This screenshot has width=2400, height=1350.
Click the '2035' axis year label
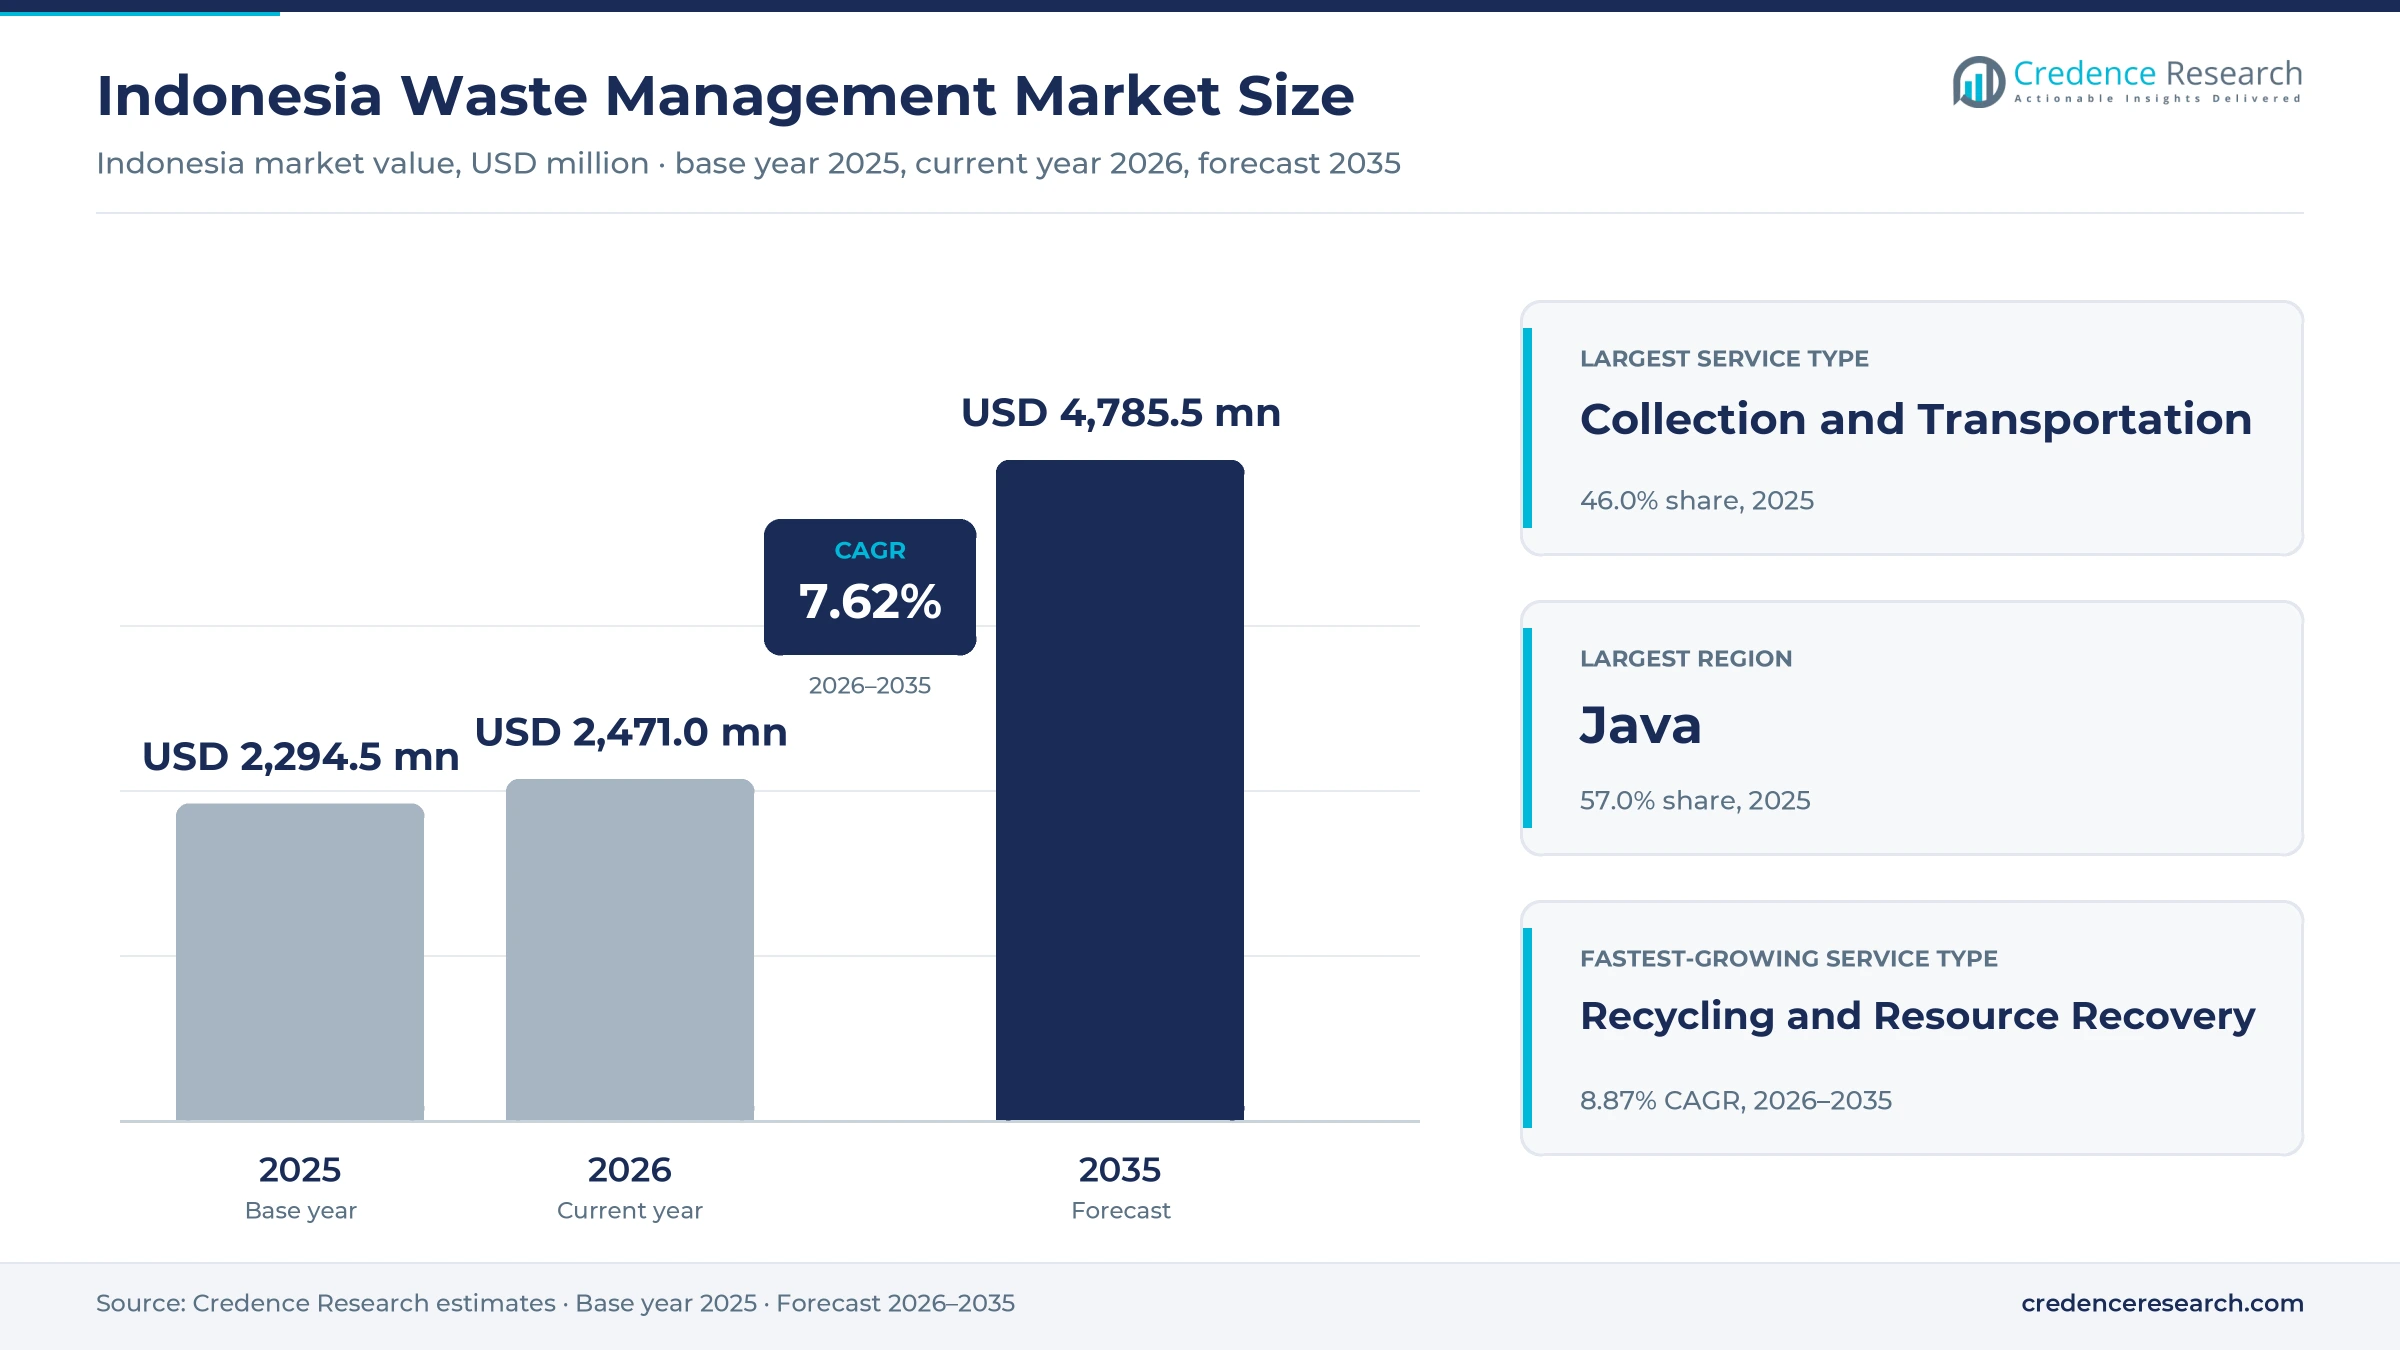pyautogui.click(x=1120, y=1170)
